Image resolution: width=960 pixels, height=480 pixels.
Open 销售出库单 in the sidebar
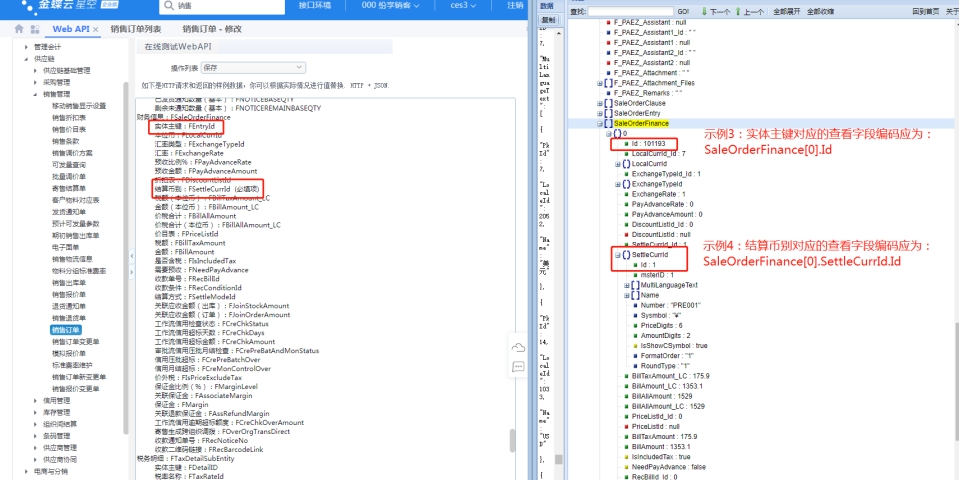pyautogui.click(x=69, y=283)
